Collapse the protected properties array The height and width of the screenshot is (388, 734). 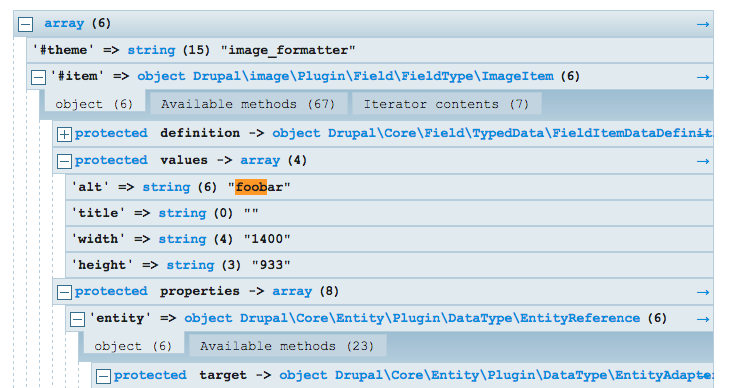64,292
